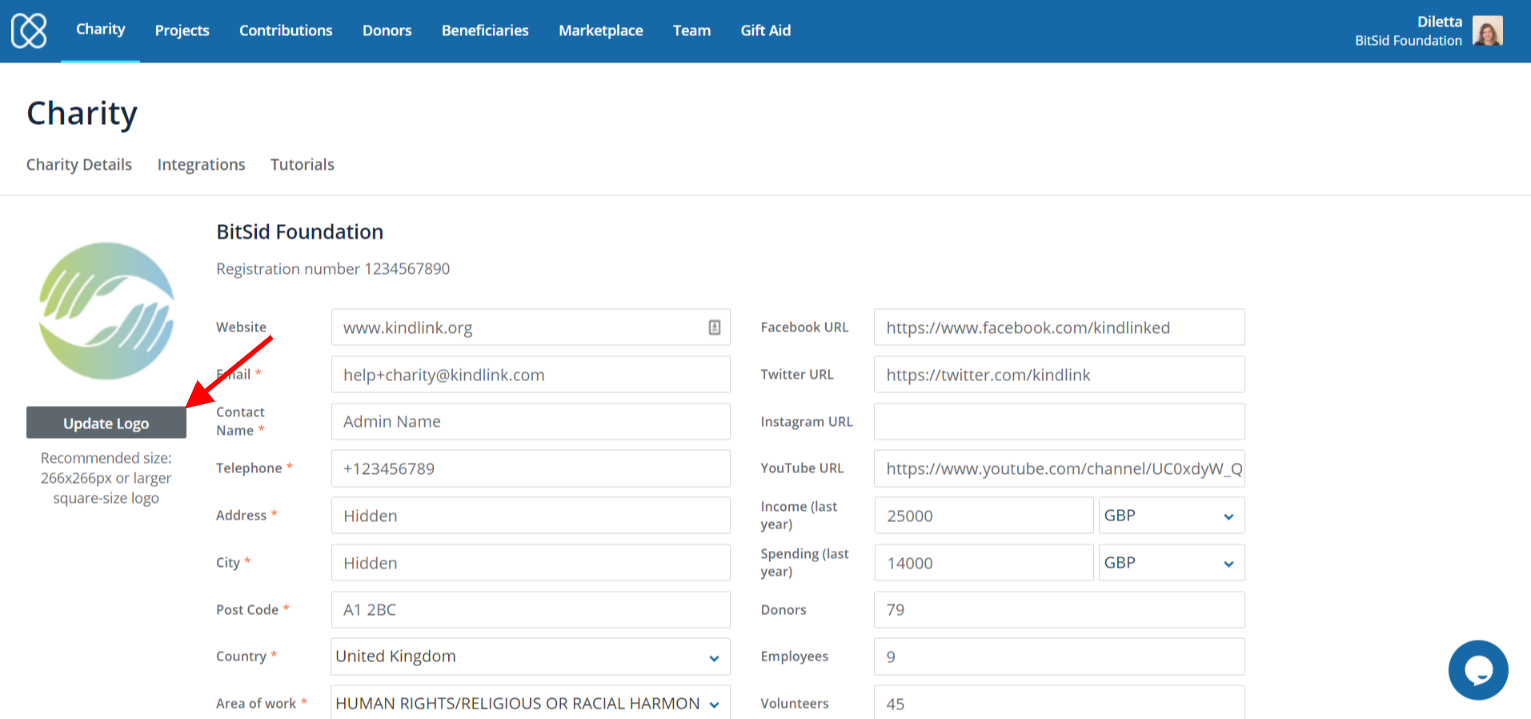
Task: Open the Donors tab
Action: 387,31
